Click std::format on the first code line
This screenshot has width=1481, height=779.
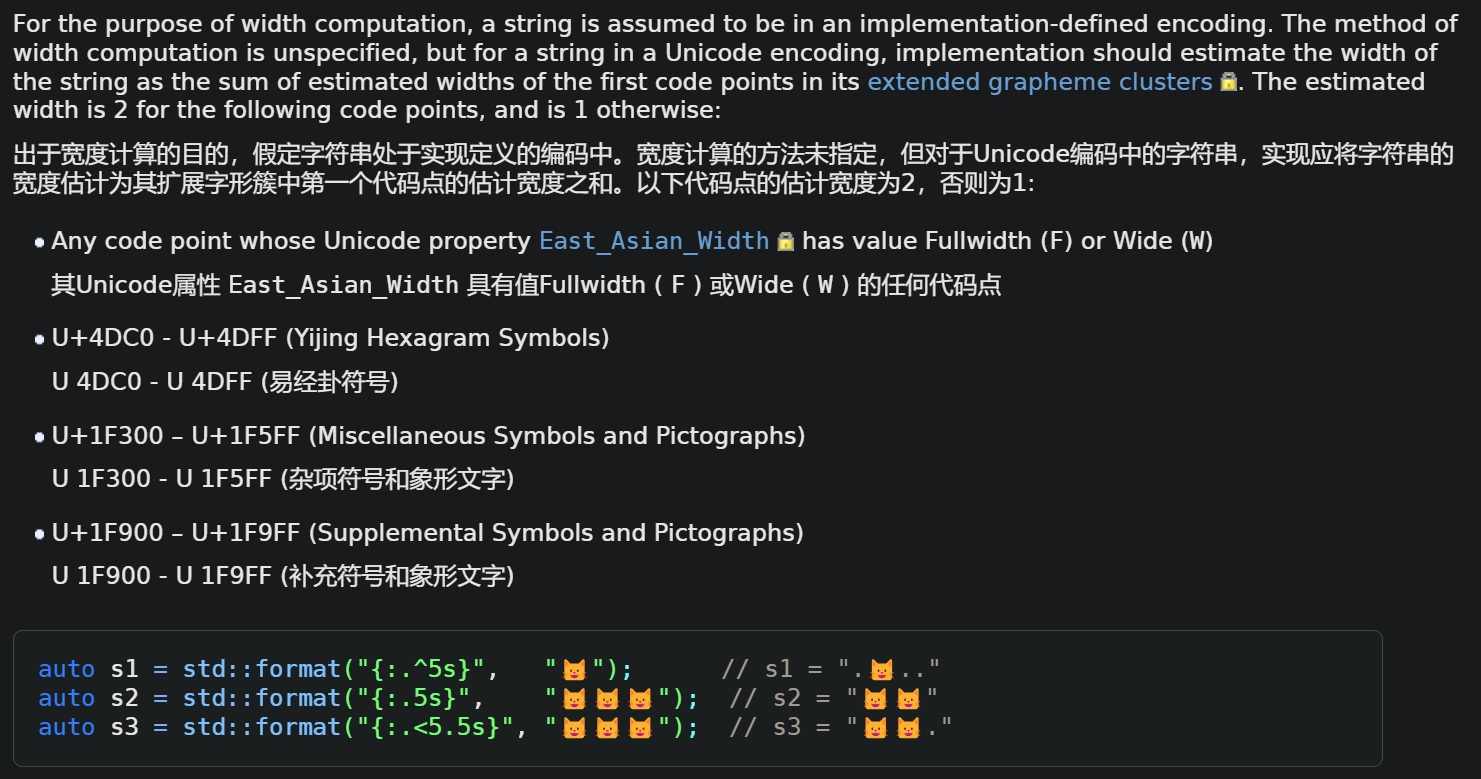[256, 669]
